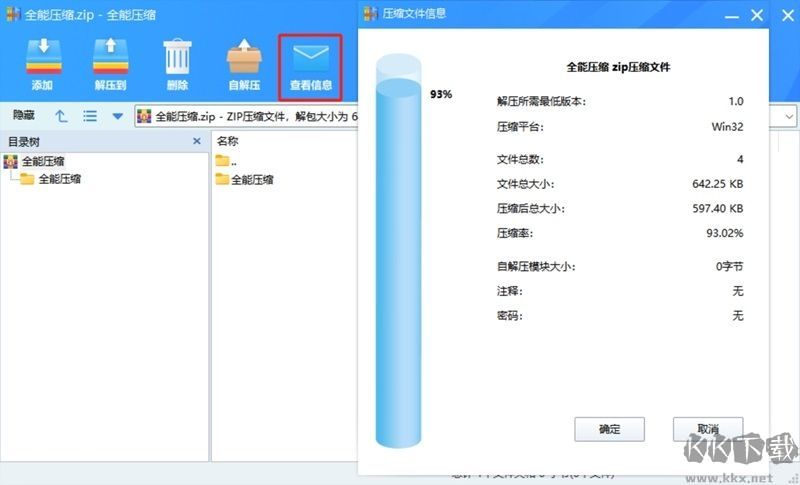Click 确定 button in info dialog
Screen dimensions: 800x485
609,429
